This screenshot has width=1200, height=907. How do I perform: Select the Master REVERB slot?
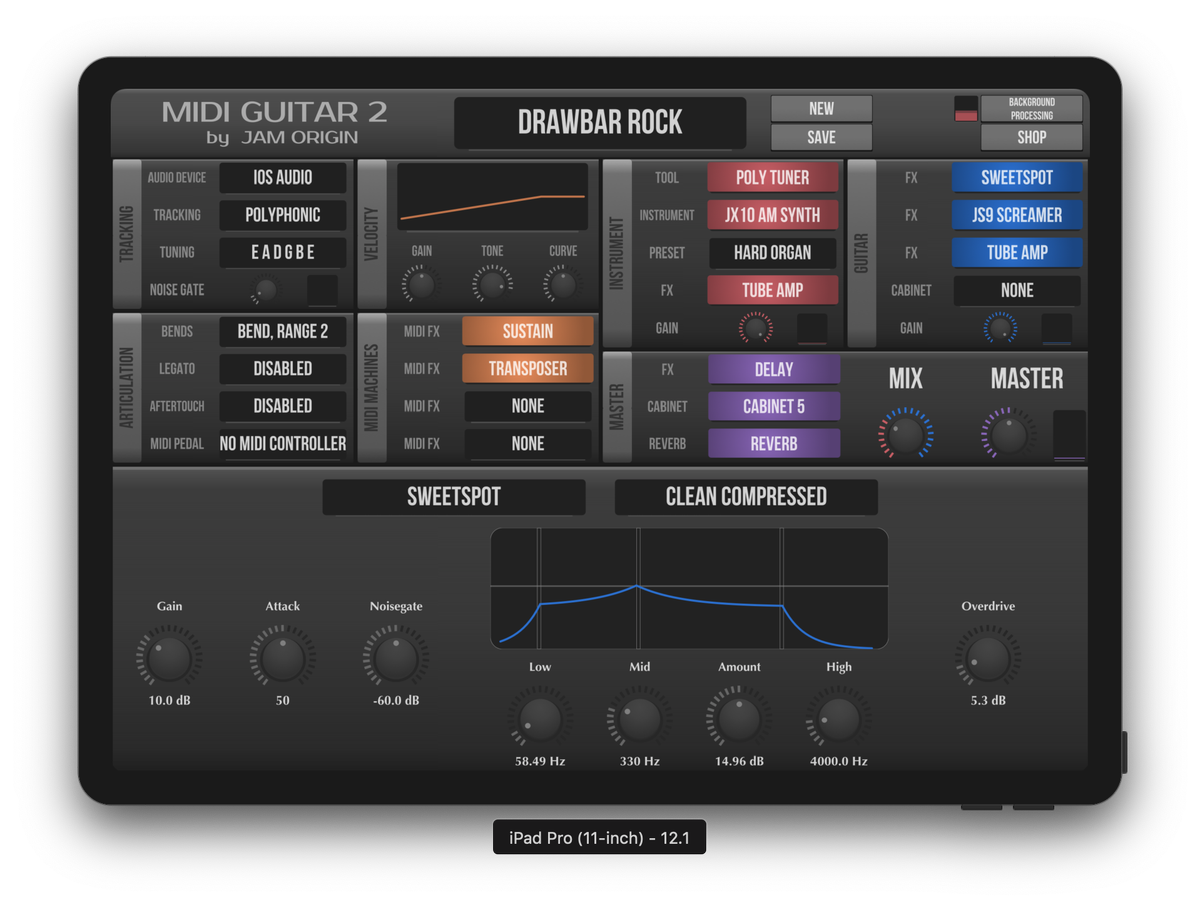(x=773, y=444)
